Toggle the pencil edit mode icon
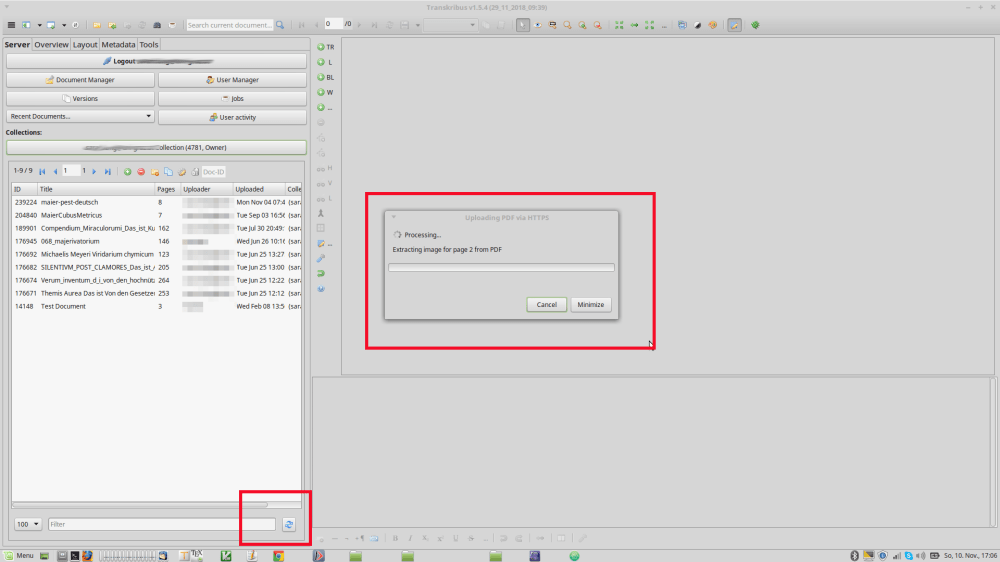Image resolution: width=1000 pixels, height=562 pixels. (734, 25)
